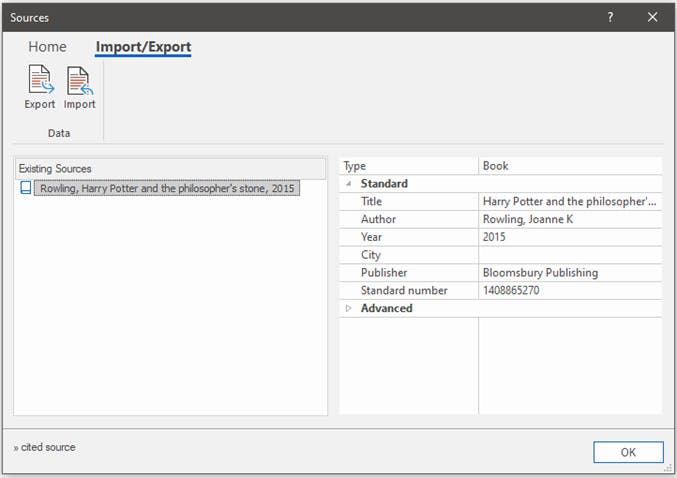Click the Title property label

tap(371, 202)
